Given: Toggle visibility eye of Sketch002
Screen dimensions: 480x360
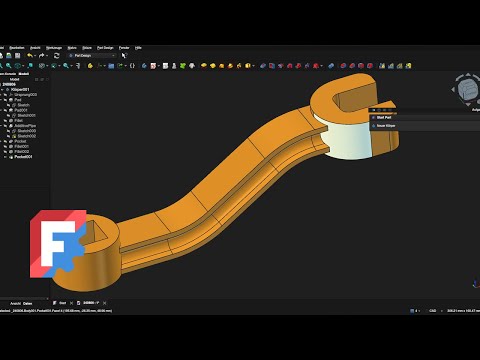Looking at the screenshot, I should click(x=9, y=136).
